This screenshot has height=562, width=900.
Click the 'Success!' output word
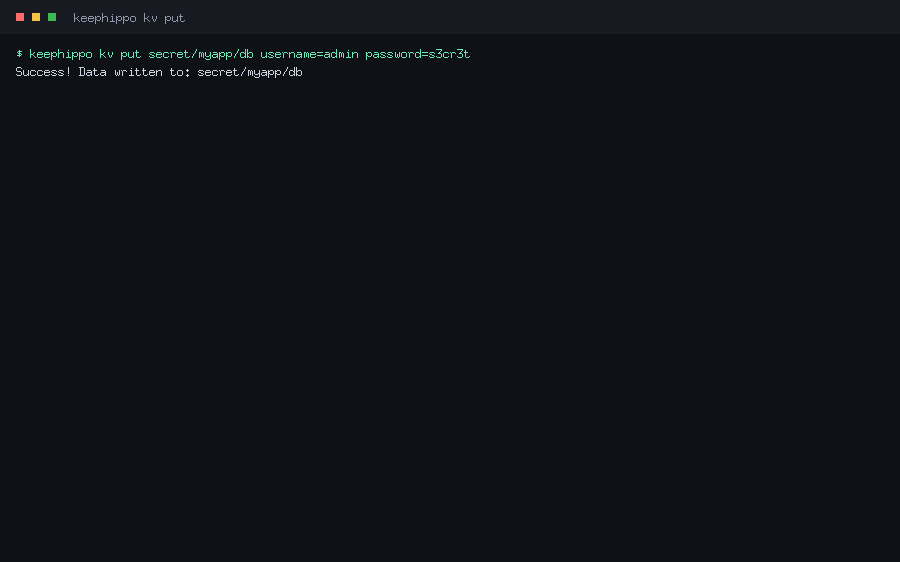tap(44, 72)
